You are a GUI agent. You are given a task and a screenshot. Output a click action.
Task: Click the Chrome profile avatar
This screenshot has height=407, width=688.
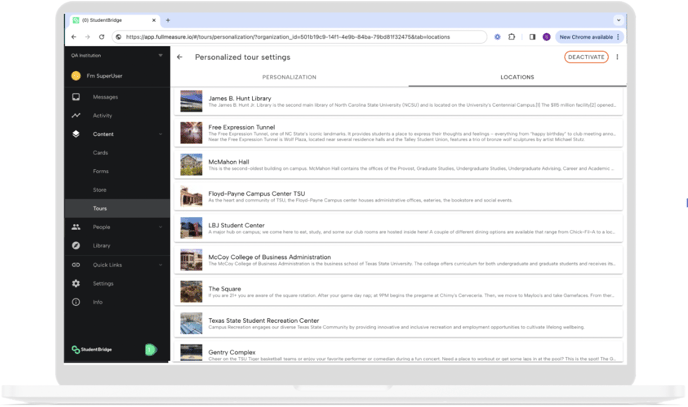(x=546, y=37)
